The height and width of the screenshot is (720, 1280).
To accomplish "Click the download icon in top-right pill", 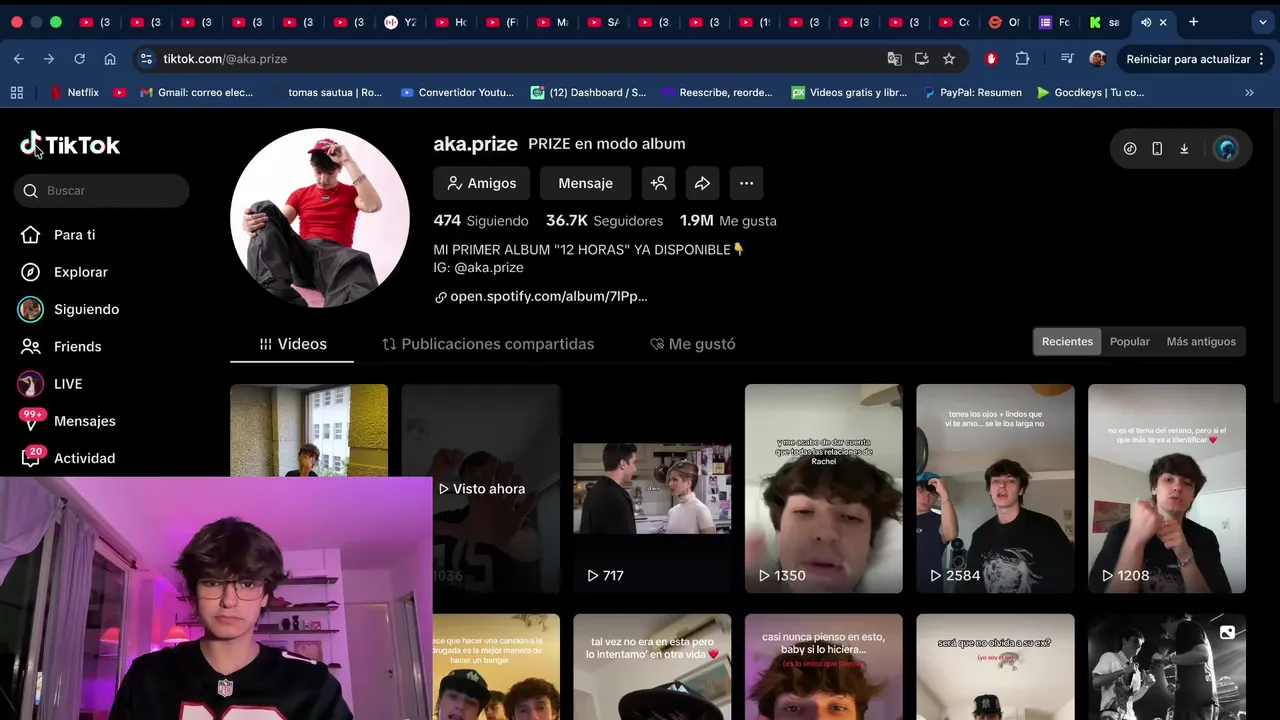I will (x=1184, y=149).
